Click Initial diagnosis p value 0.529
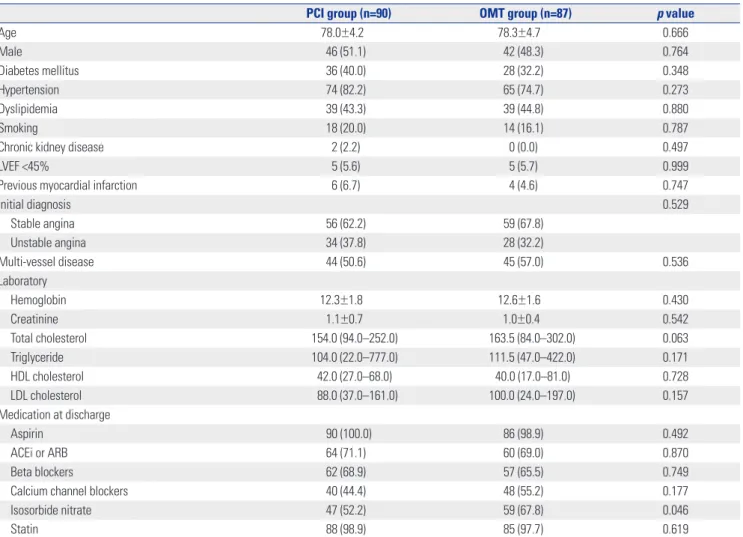This screenshot has width=743, height=537. click(x=675, y=205)
